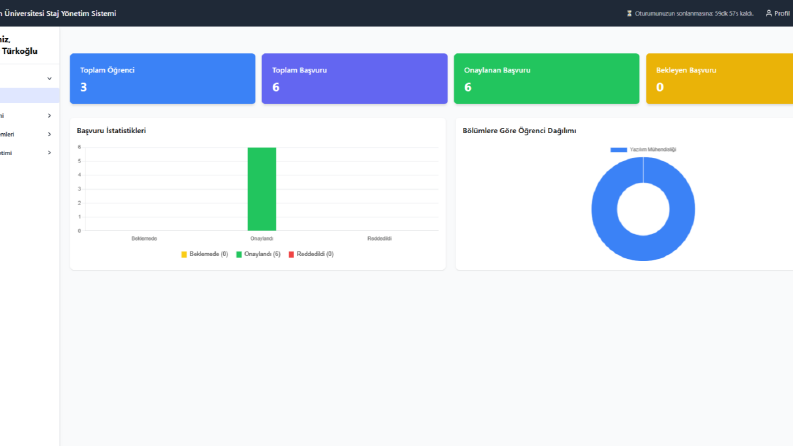Toggle the 'Beklemede (0)' legend entry

(x=204, y=254)
